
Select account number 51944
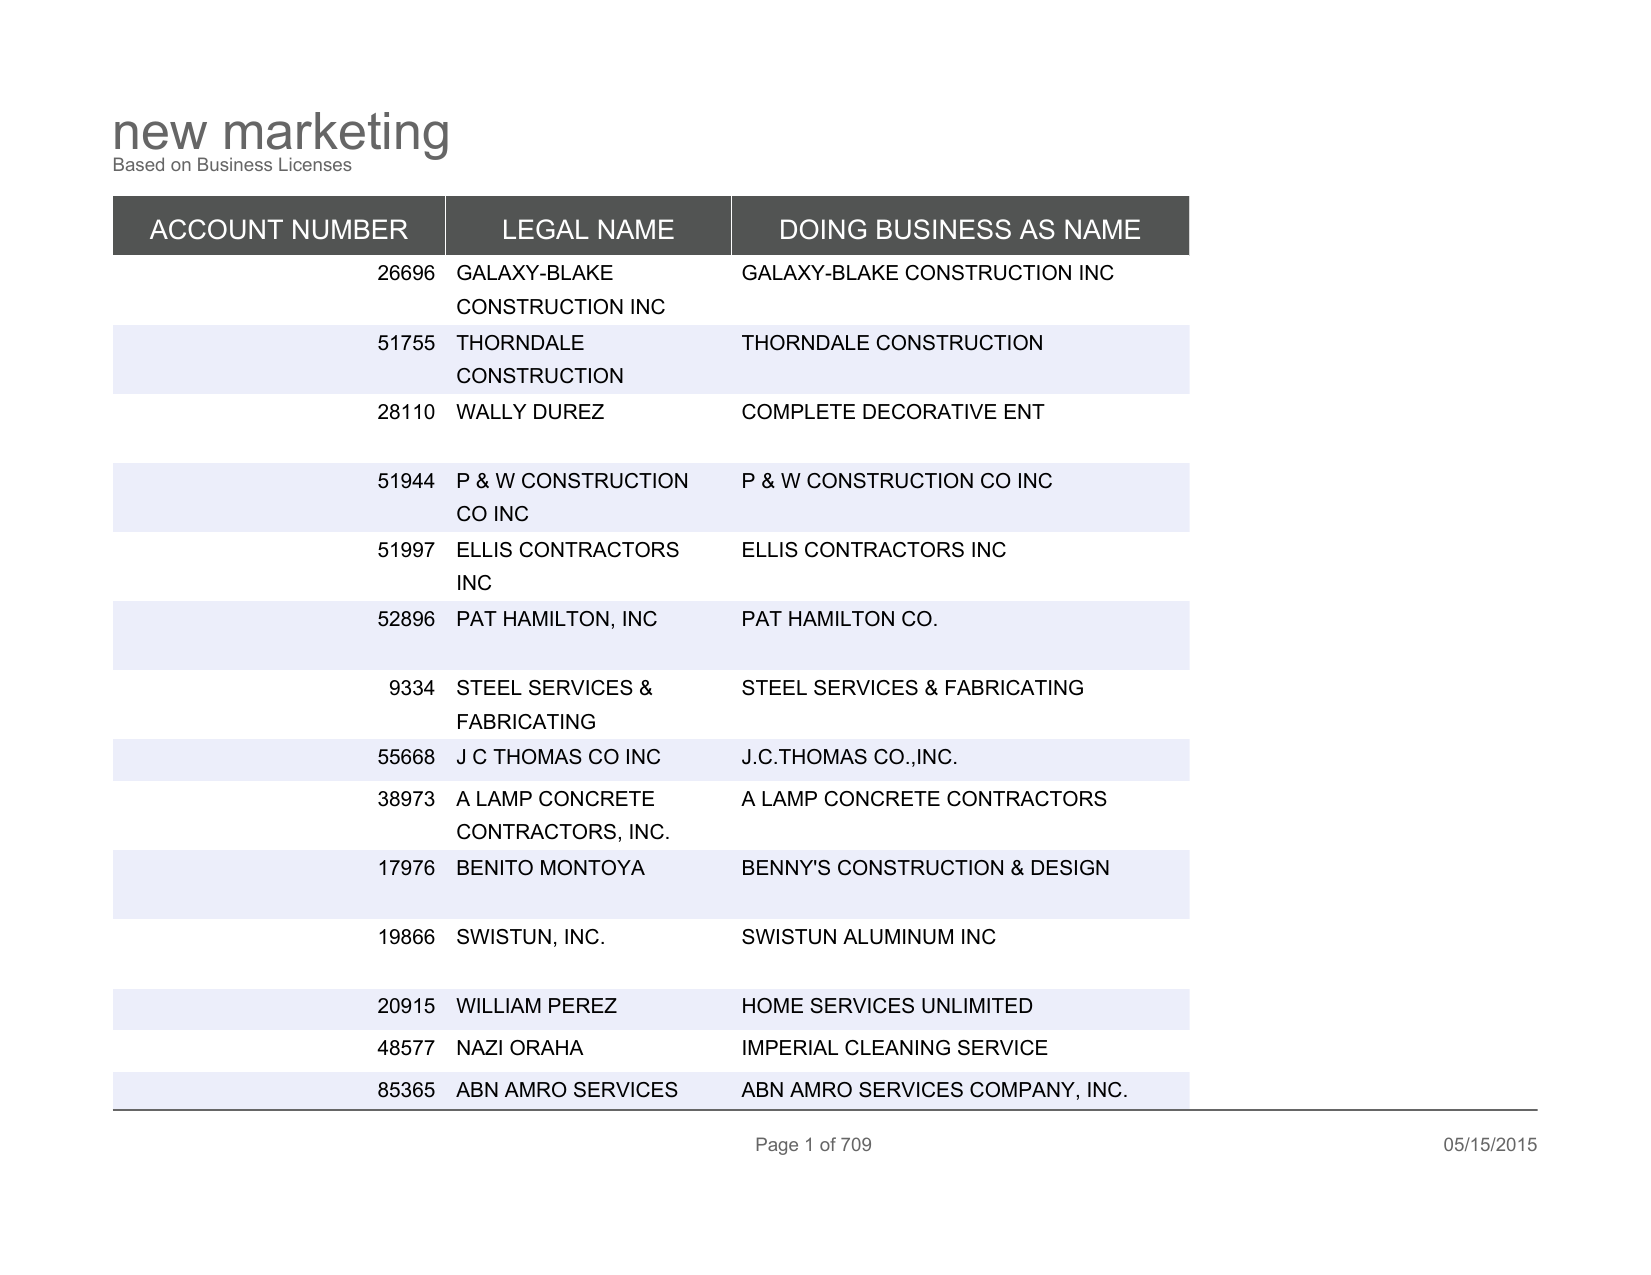[x=406, y=481]
